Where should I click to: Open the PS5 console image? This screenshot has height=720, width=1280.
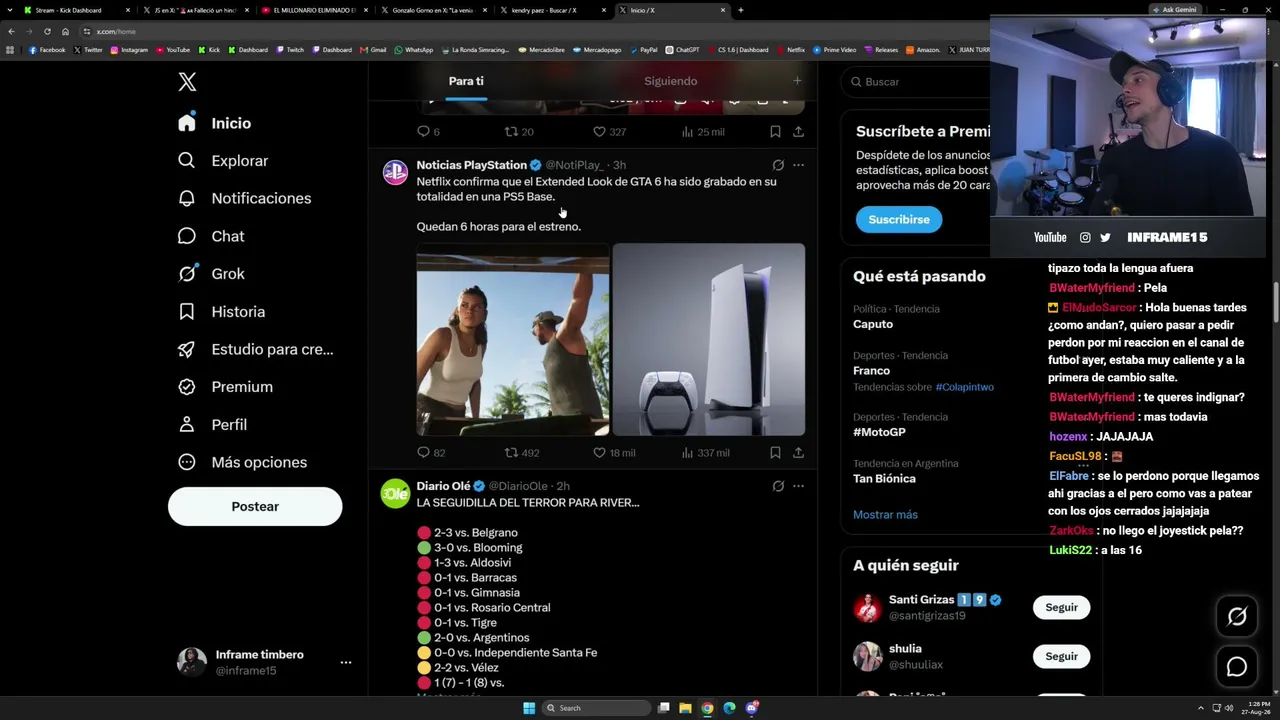(709, 340)
